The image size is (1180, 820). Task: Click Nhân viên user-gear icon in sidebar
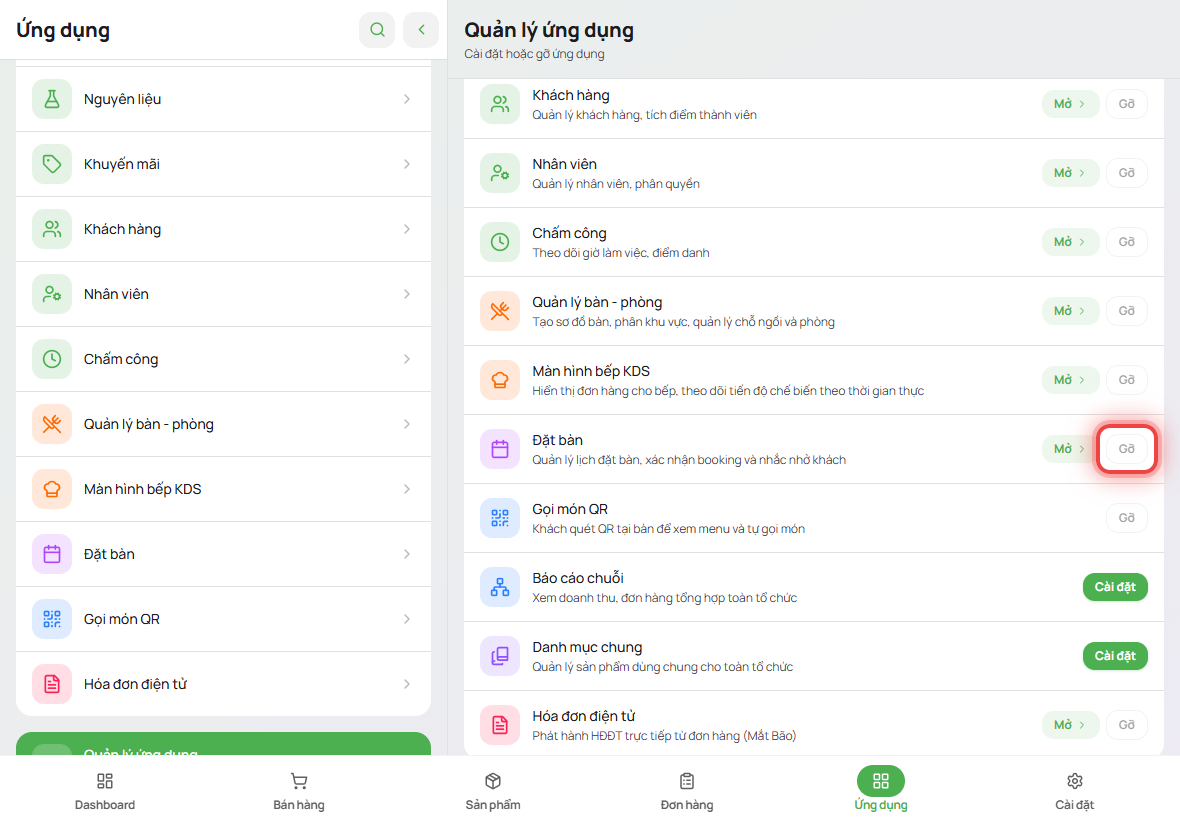(52, 294)
